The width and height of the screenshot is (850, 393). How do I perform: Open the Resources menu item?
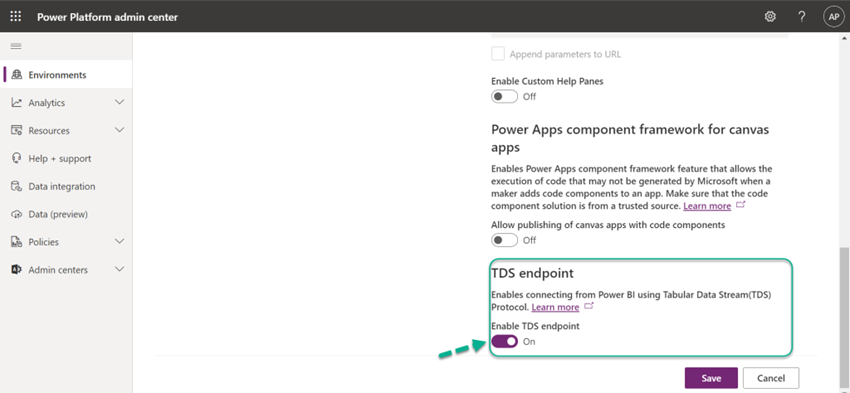point(67,131)
